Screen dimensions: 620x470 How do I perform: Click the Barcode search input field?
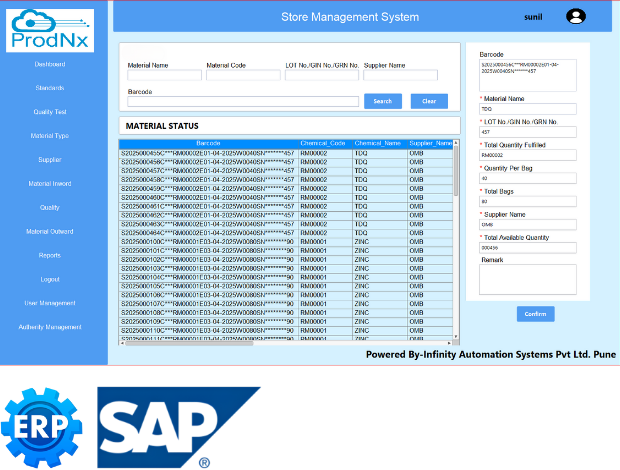(x=243, y=102)
